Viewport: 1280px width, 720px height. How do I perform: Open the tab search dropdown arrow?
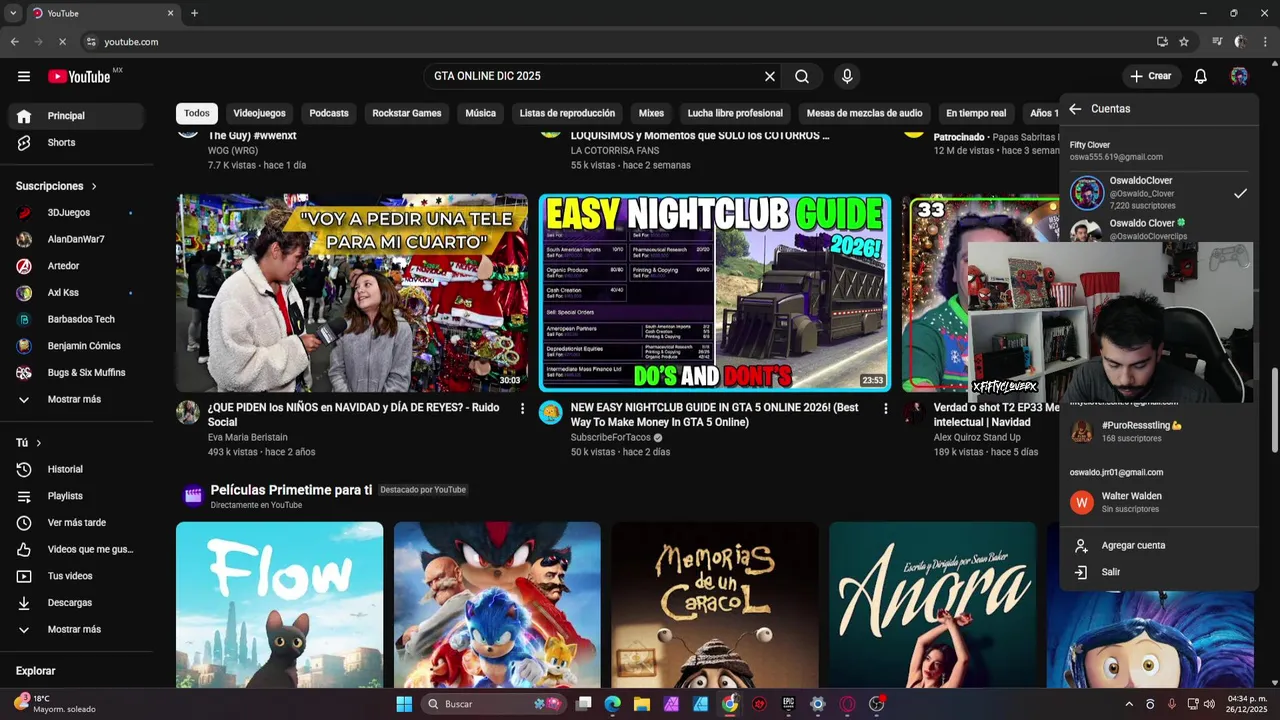[13, 13]
